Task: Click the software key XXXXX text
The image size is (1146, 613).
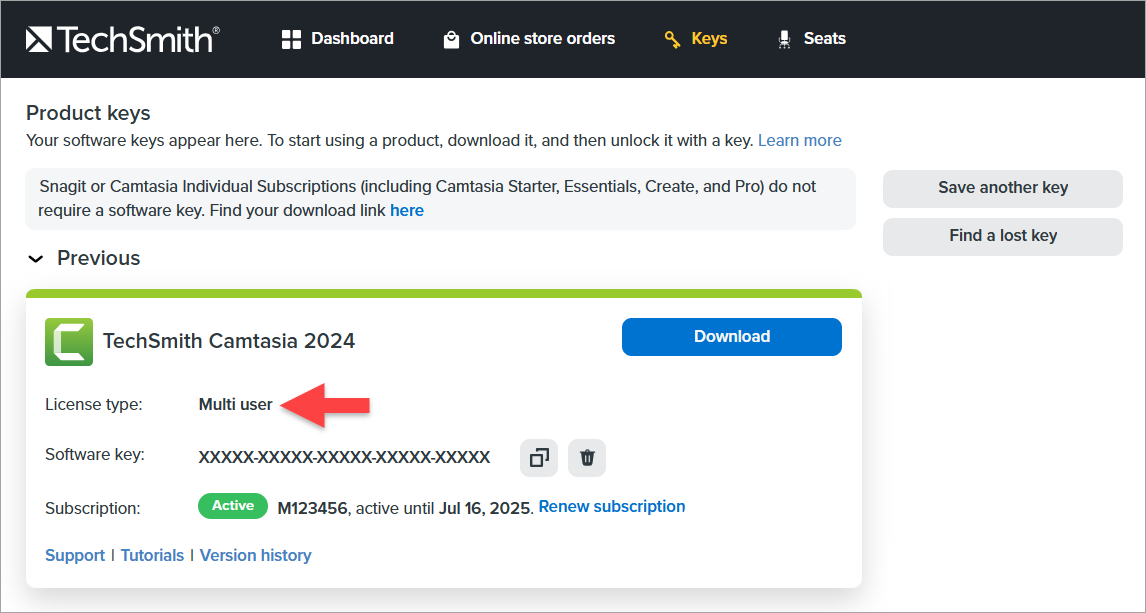Action: pos(344,458)
